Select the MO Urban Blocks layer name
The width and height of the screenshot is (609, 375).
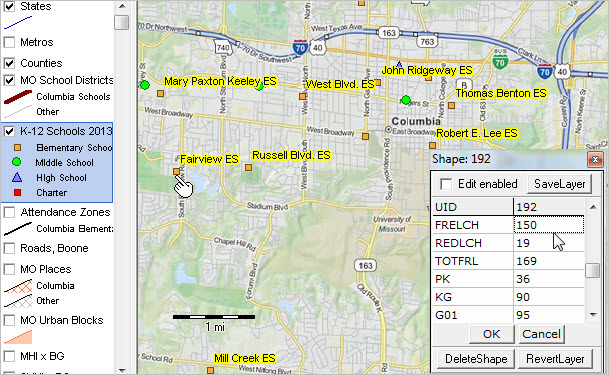62,320
